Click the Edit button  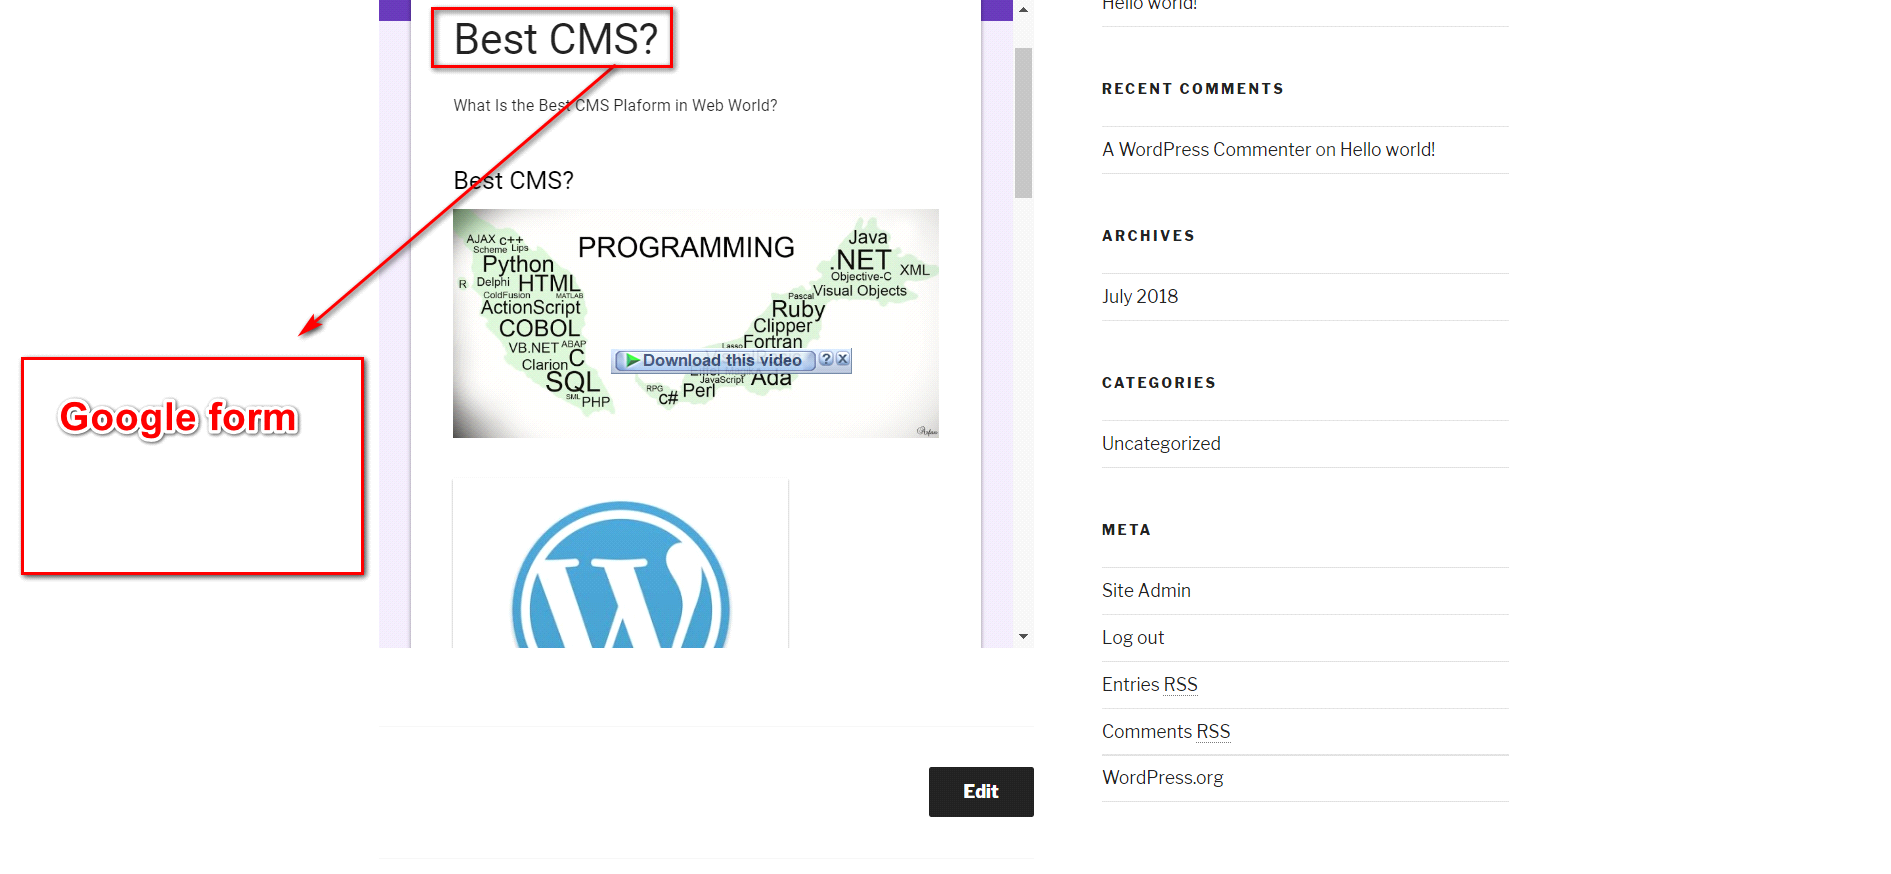tap(981, 792)
